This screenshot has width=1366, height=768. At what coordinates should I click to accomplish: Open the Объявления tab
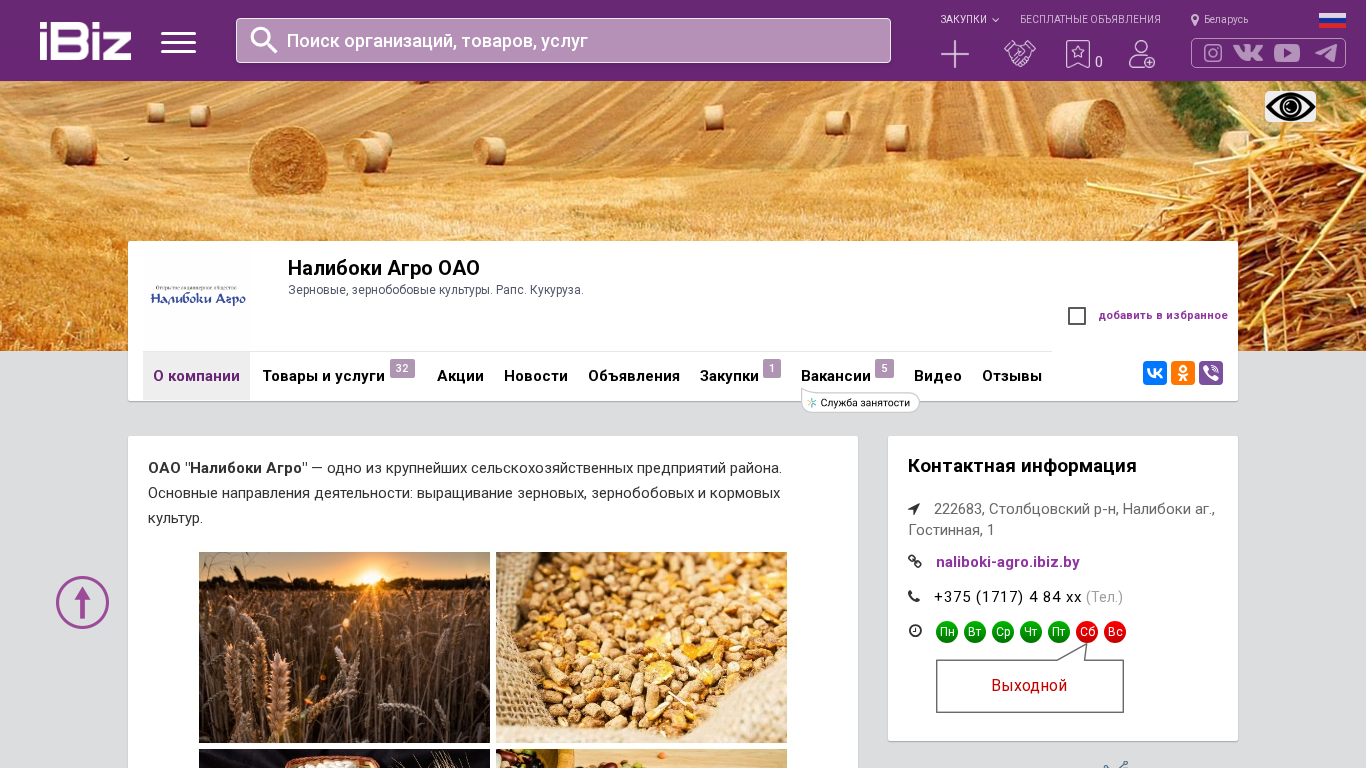634,376
